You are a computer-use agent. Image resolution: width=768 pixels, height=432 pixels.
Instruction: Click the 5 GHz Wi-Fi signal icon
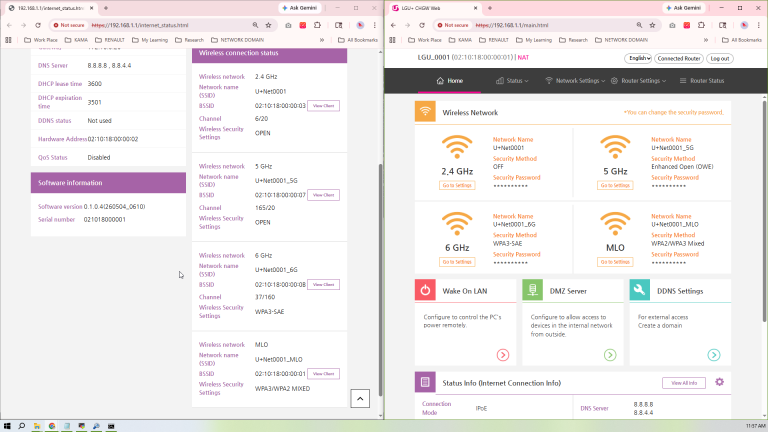(x=615, y=147)
